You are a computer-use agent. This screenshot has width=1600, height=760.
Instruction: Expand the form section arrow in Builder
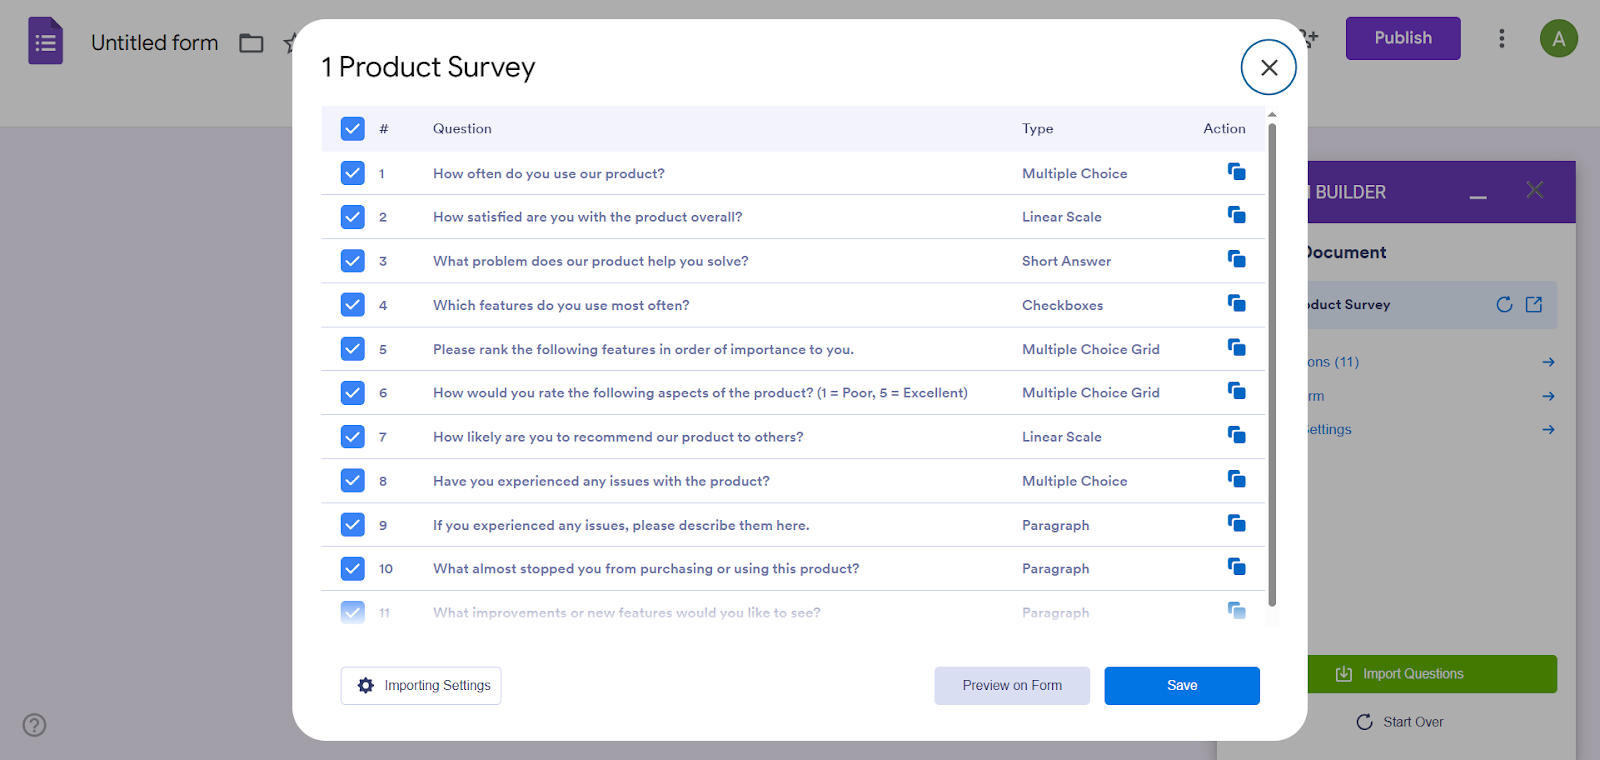[x=1548, y=396]
